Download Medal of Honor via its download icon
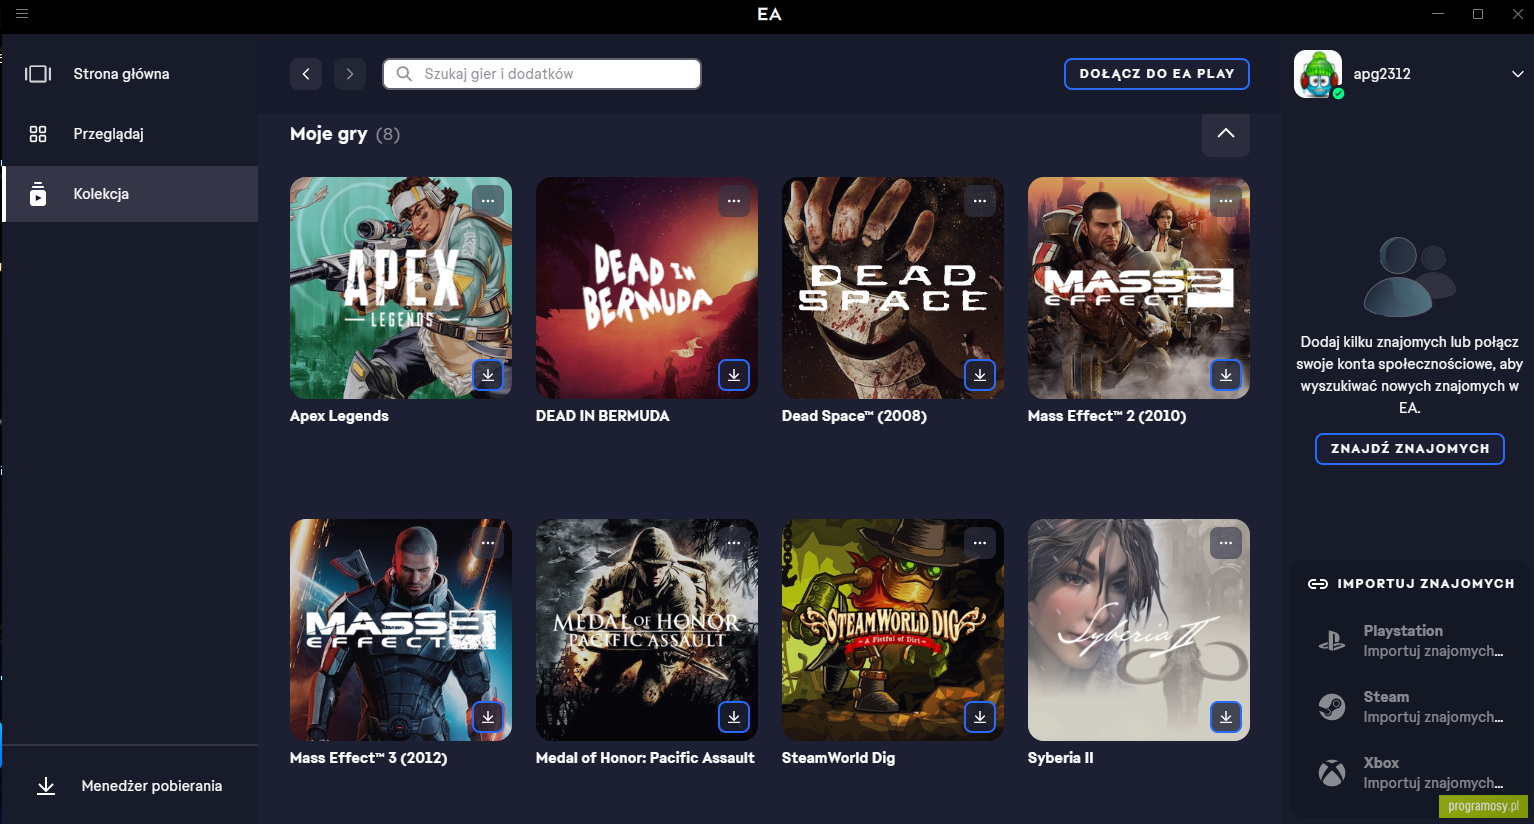The height and width of the screenshot is (824, 1534). tap(734, 717)
